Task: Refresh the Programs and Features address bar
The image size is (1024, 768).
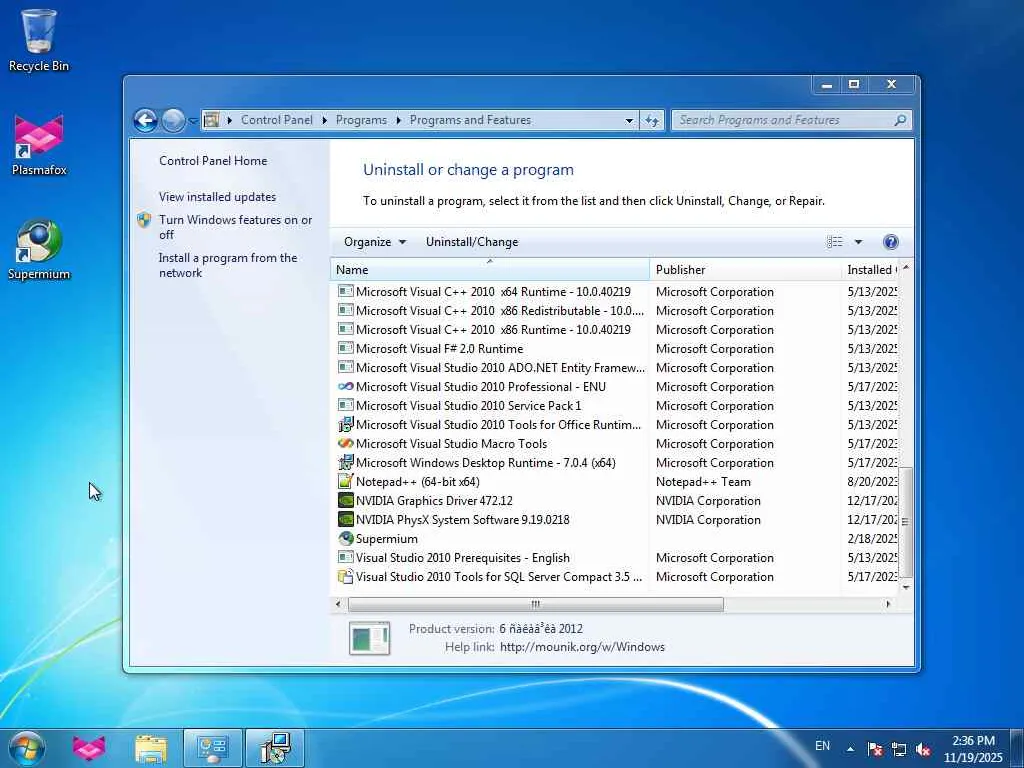Action: [x=652, y=120]
